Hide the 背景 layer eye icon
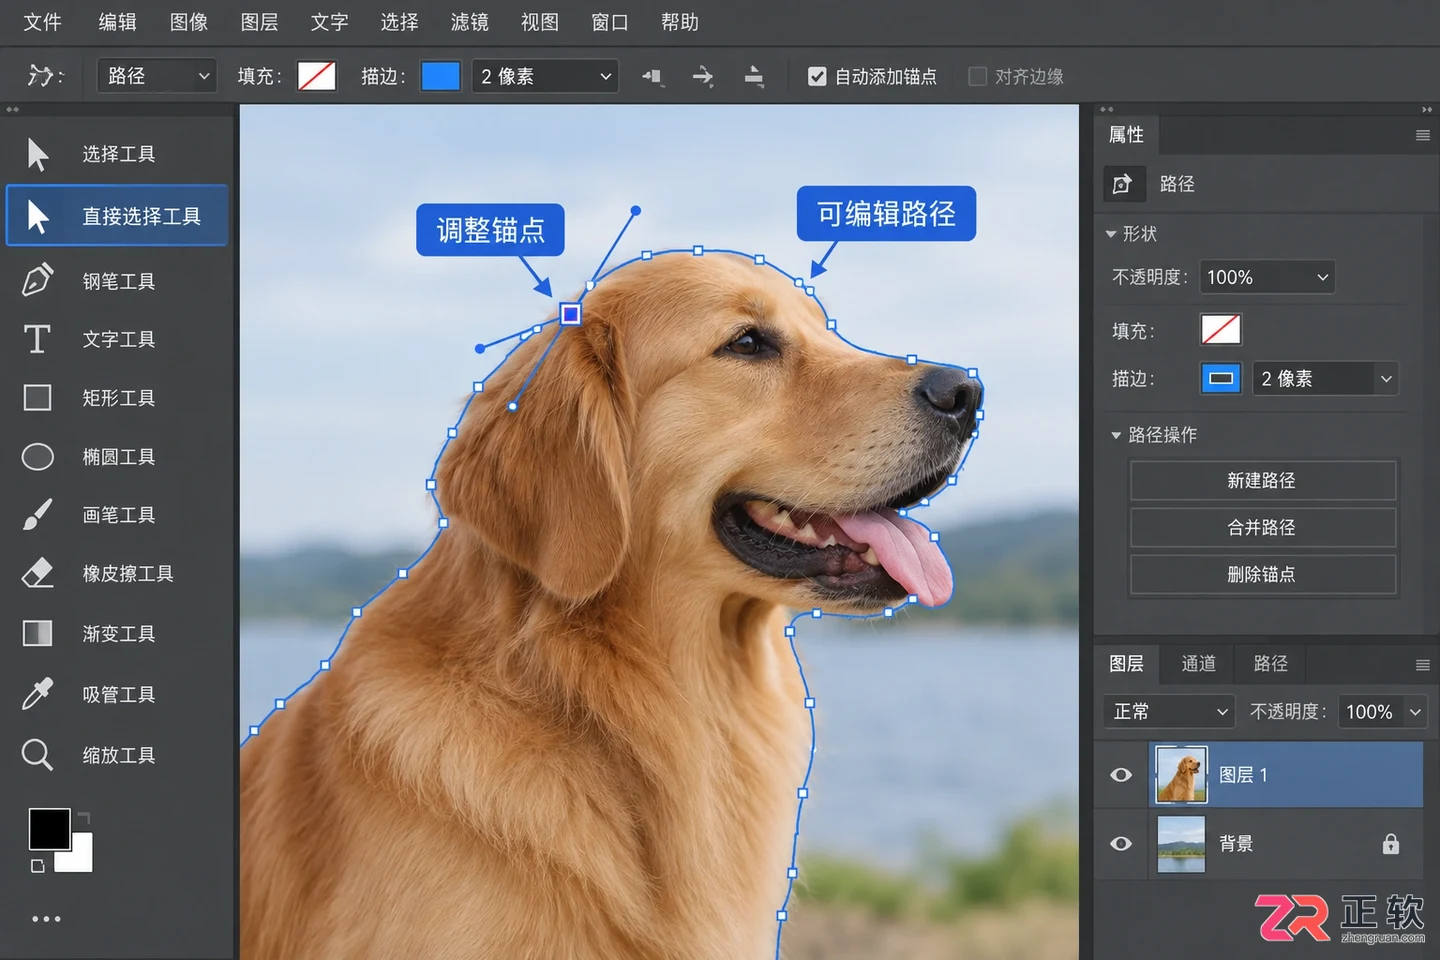 1121,844
